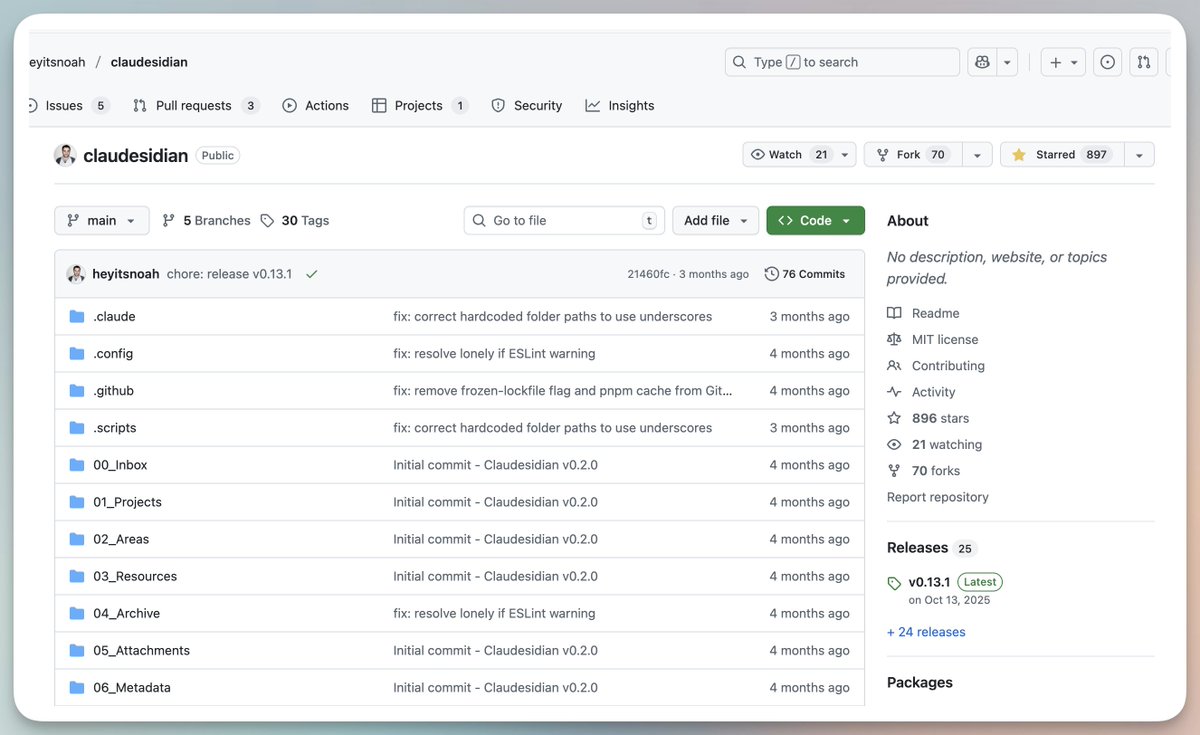View the 30 Tags link
Screen dimensions: 1200x735
click(x=295, y=220)
